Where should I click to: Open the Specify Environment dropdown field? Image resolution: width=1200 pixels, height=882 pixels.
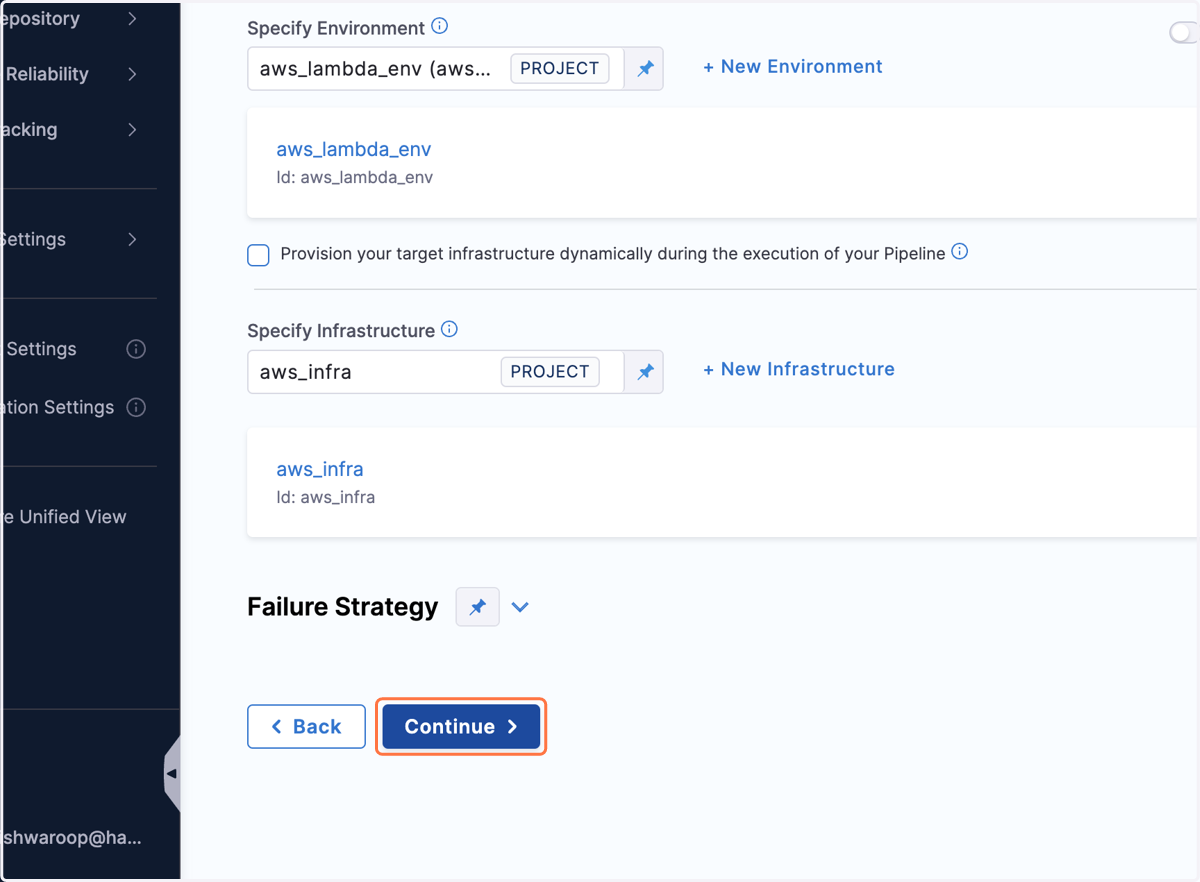435,68
